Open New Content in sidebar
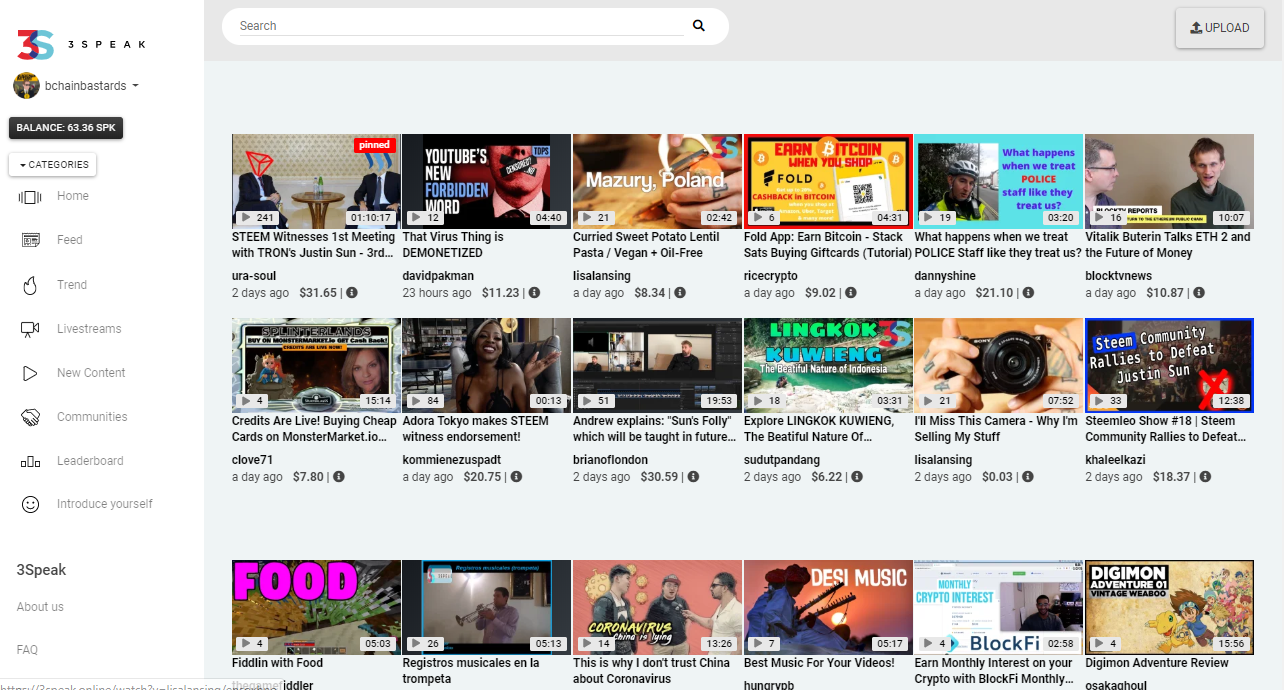Image resolution: width=1284 pixels, height=690 pixels. coord(91,373)
